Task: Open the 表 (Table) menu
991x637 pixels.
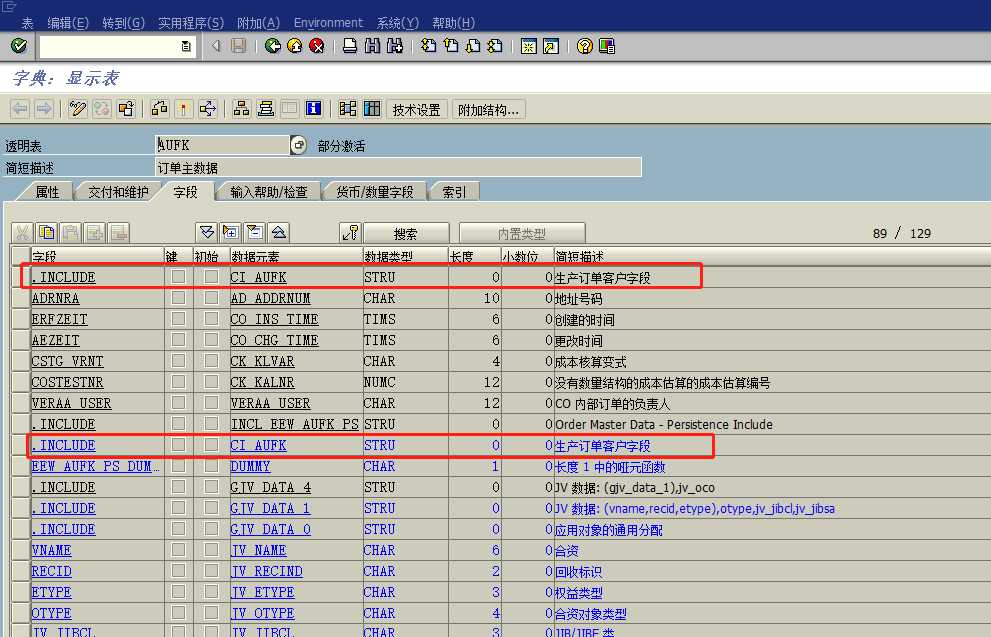Action: pos(27,23)
